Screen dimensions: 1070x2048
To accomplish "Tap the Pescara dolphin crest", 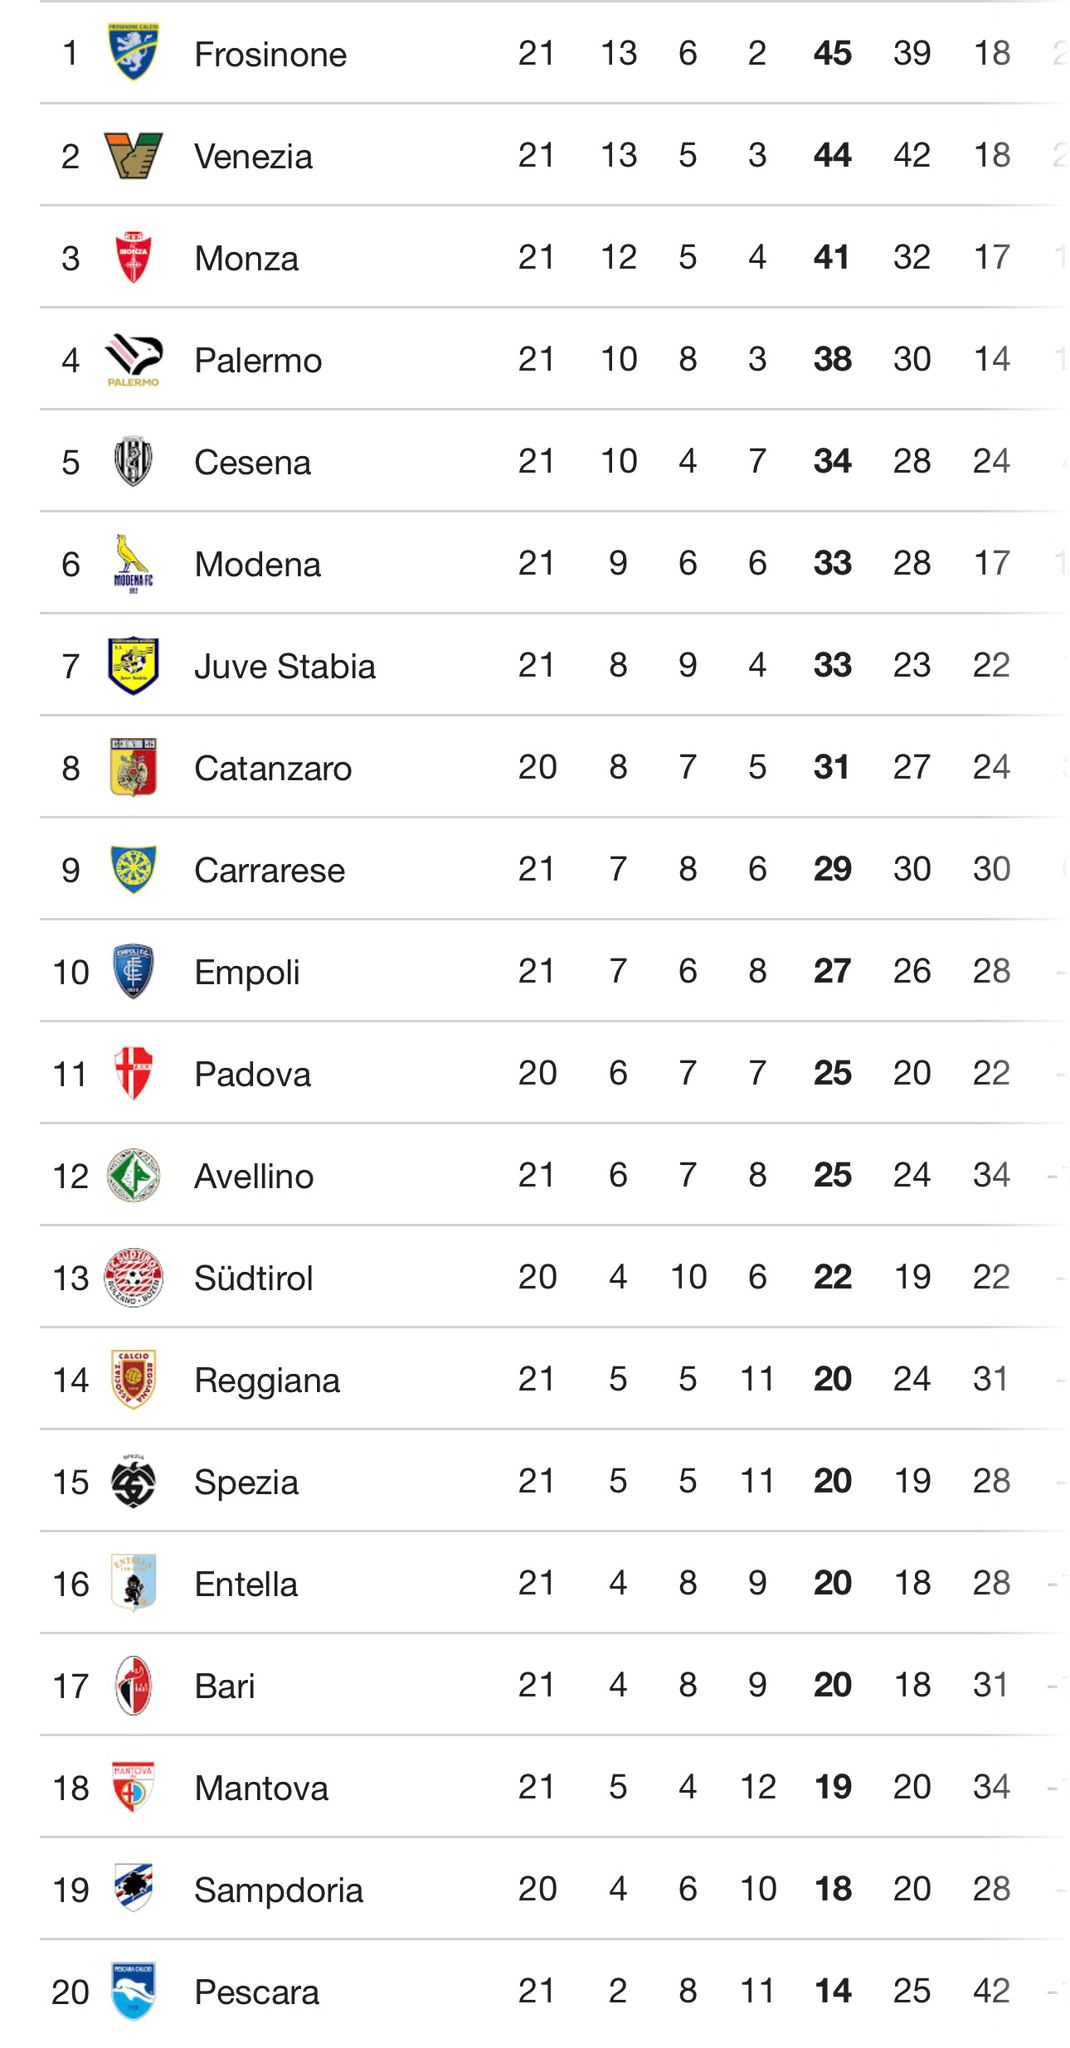I will 133,1991.
